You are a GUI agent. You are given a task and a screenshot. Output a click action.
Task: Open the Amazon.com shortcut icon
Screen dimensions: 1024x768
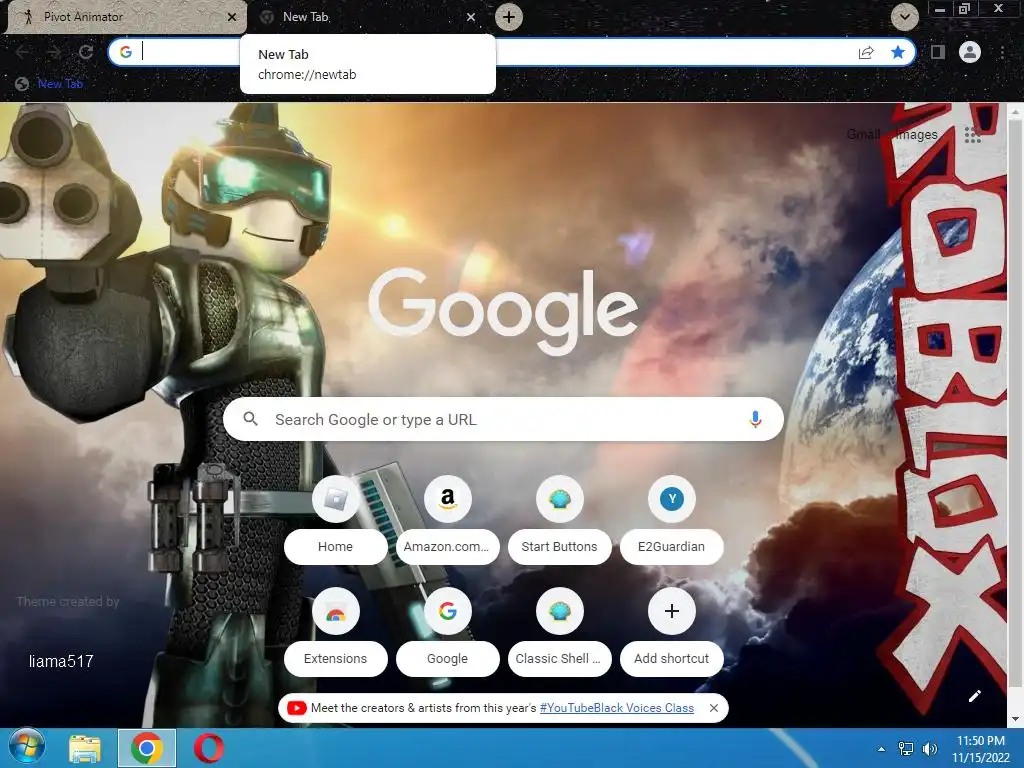tap(447, 499)
